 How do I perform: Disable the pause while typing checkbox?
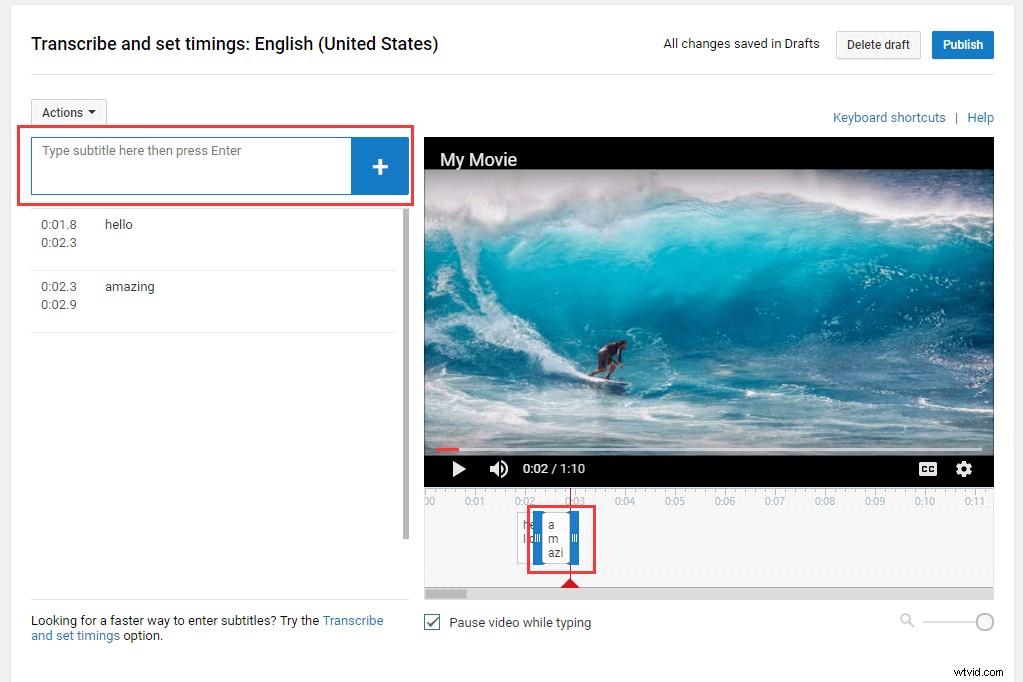pyautogui.click(x=431, y=621)
